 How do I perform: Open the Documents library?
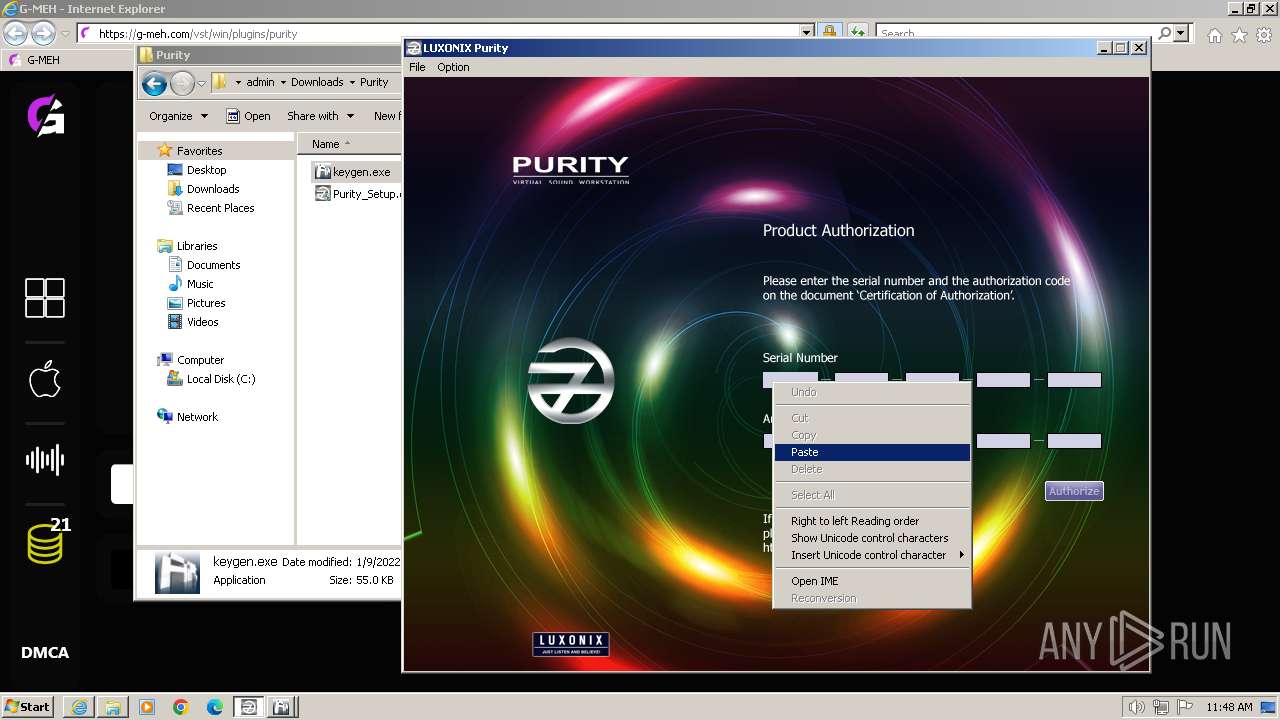coord(213,265)
